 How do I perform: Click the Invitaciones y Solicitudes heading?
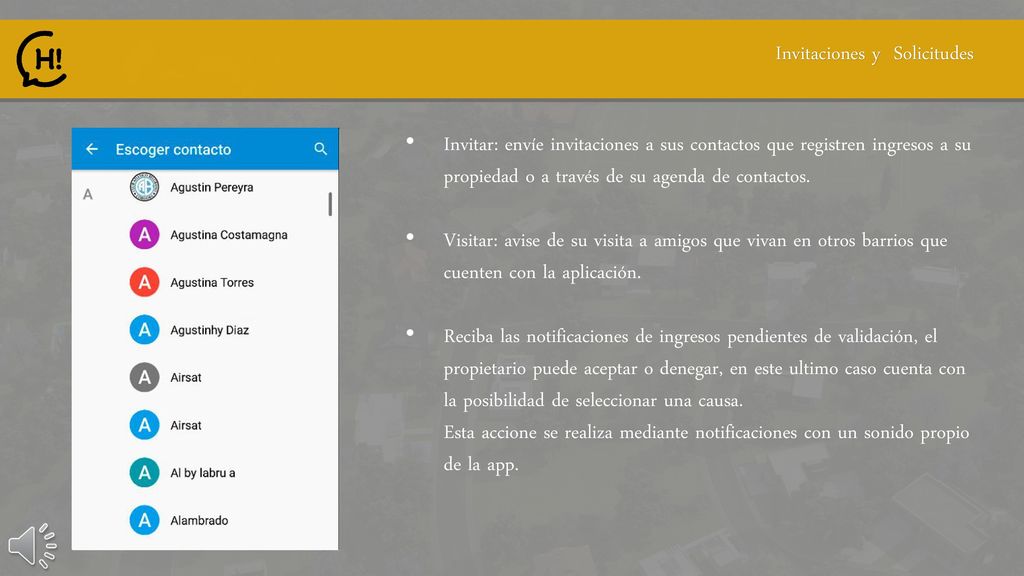click(x=874, y=54)
